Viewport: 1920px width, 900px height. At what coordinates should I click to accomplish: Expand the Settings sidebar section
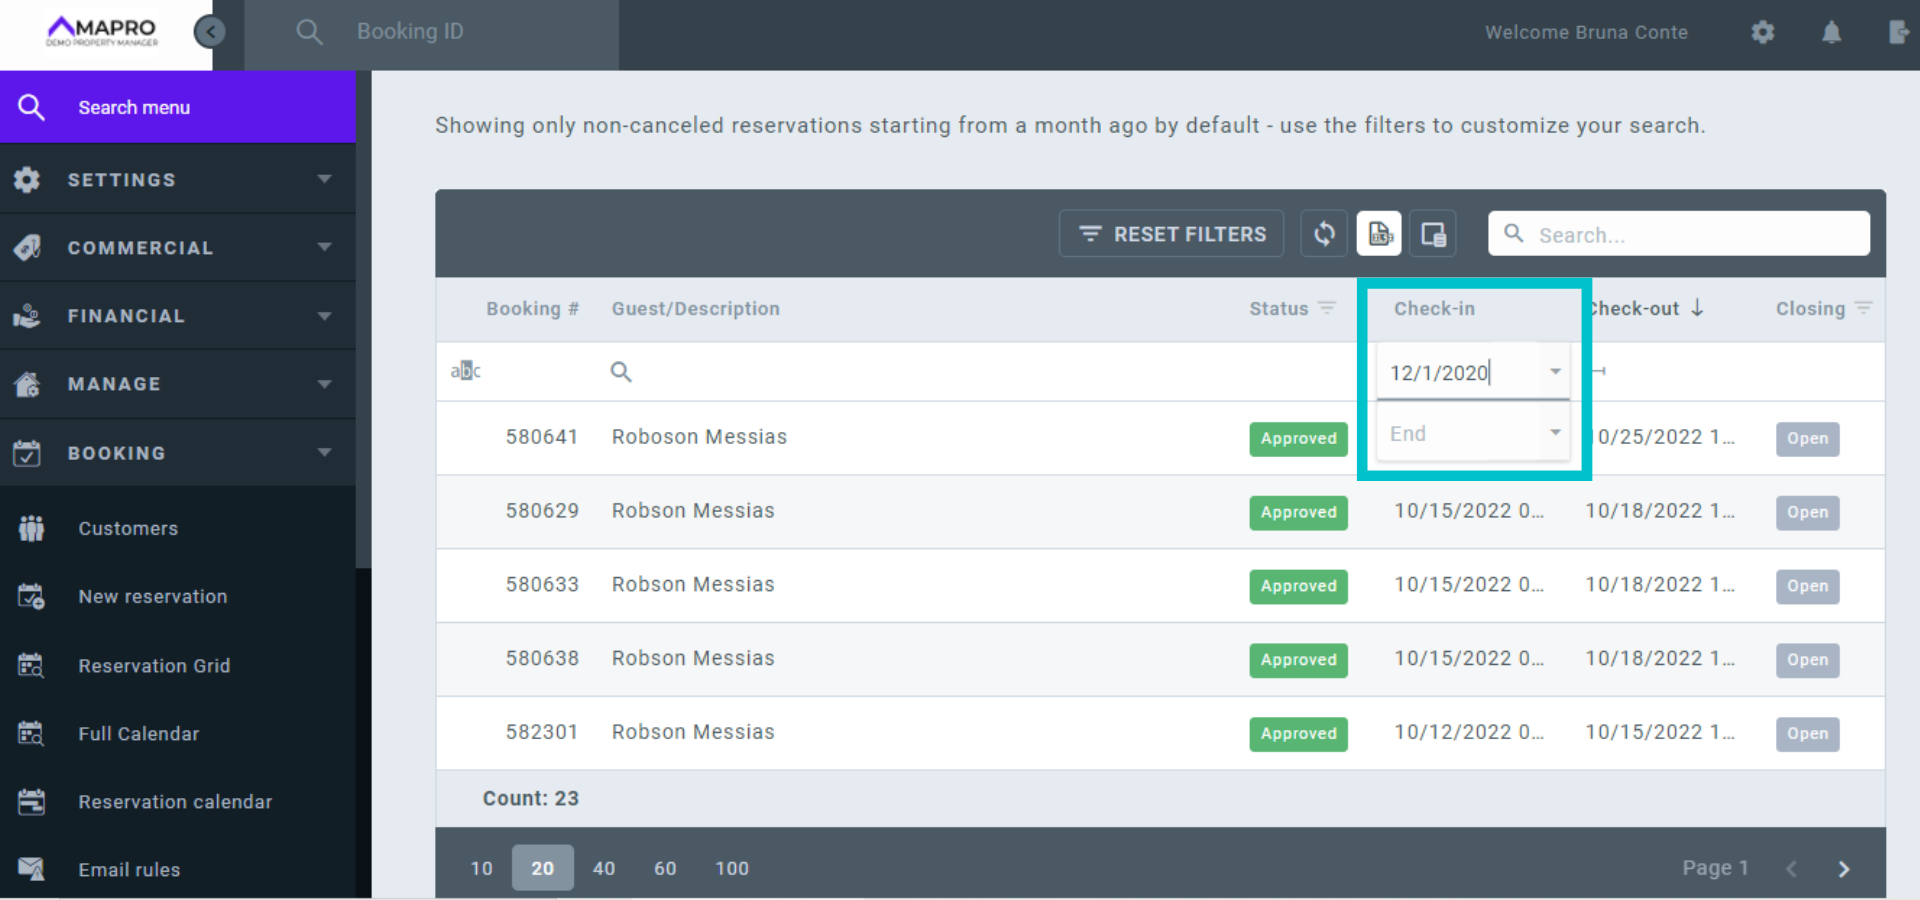coord(178,180)
